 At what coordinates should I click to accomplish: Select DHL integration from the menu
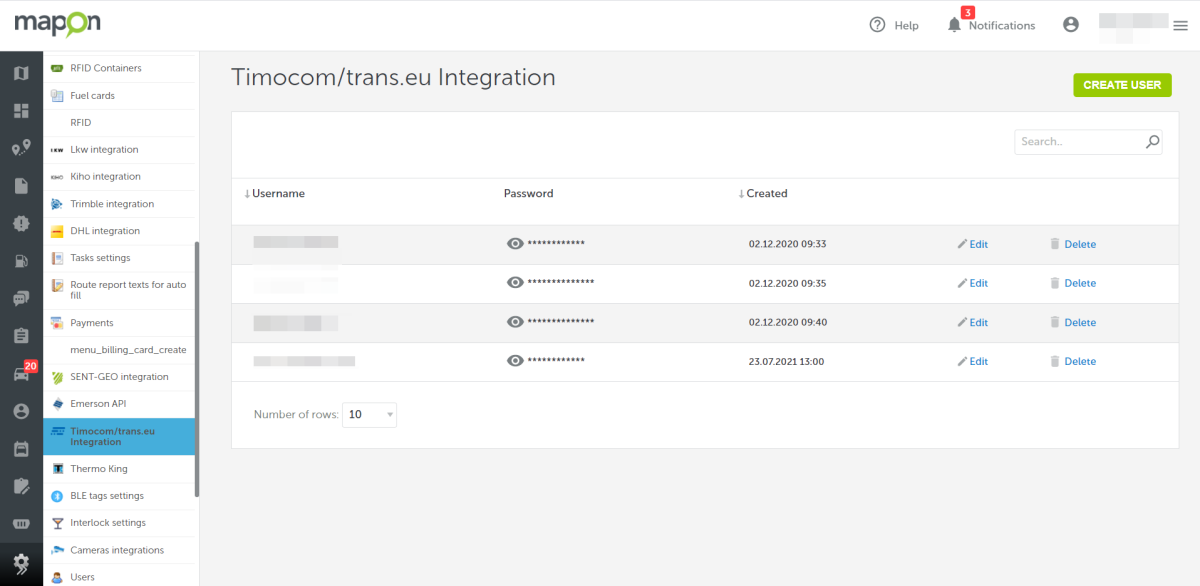105,231
